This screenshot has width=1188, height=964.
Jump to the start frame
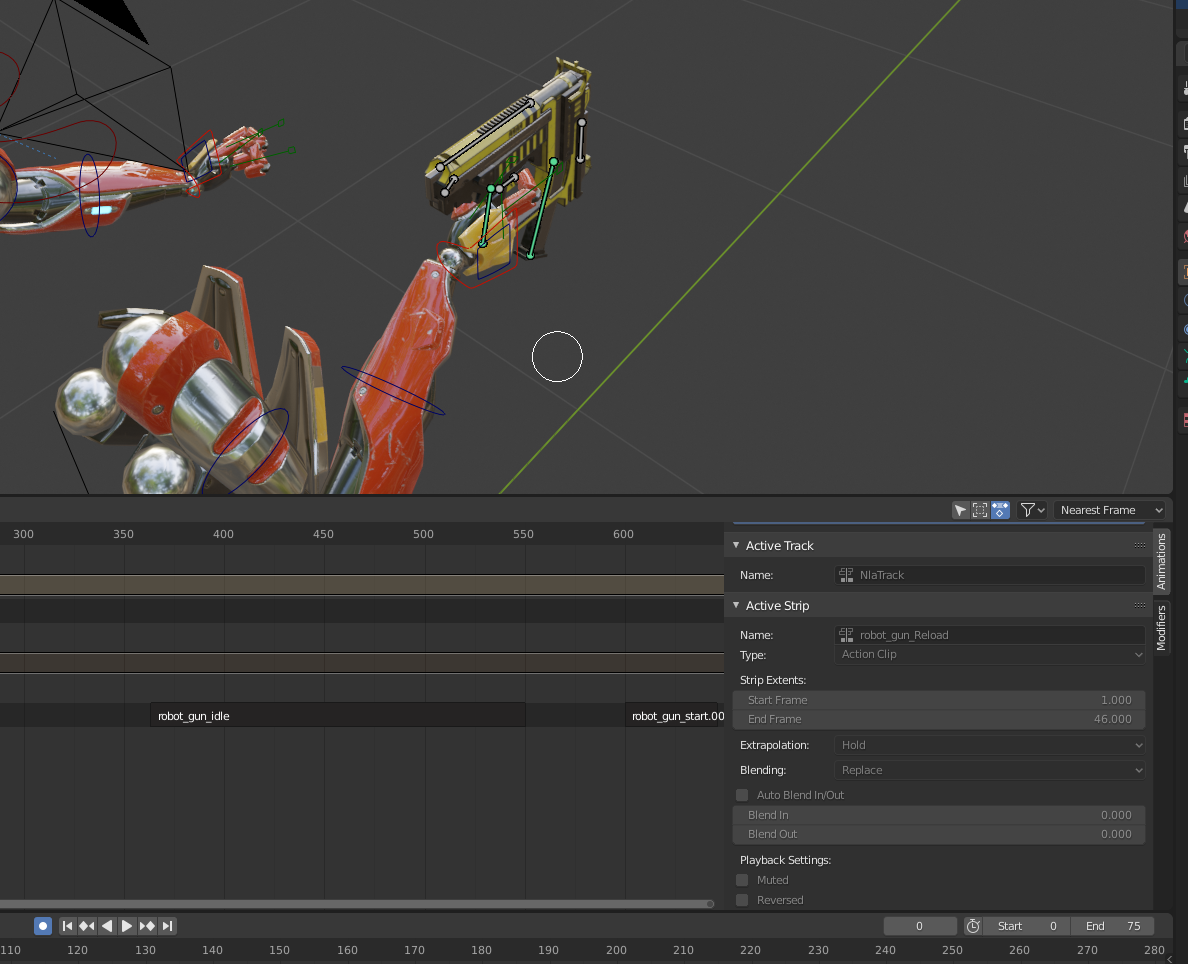click(x=68, y=926)
